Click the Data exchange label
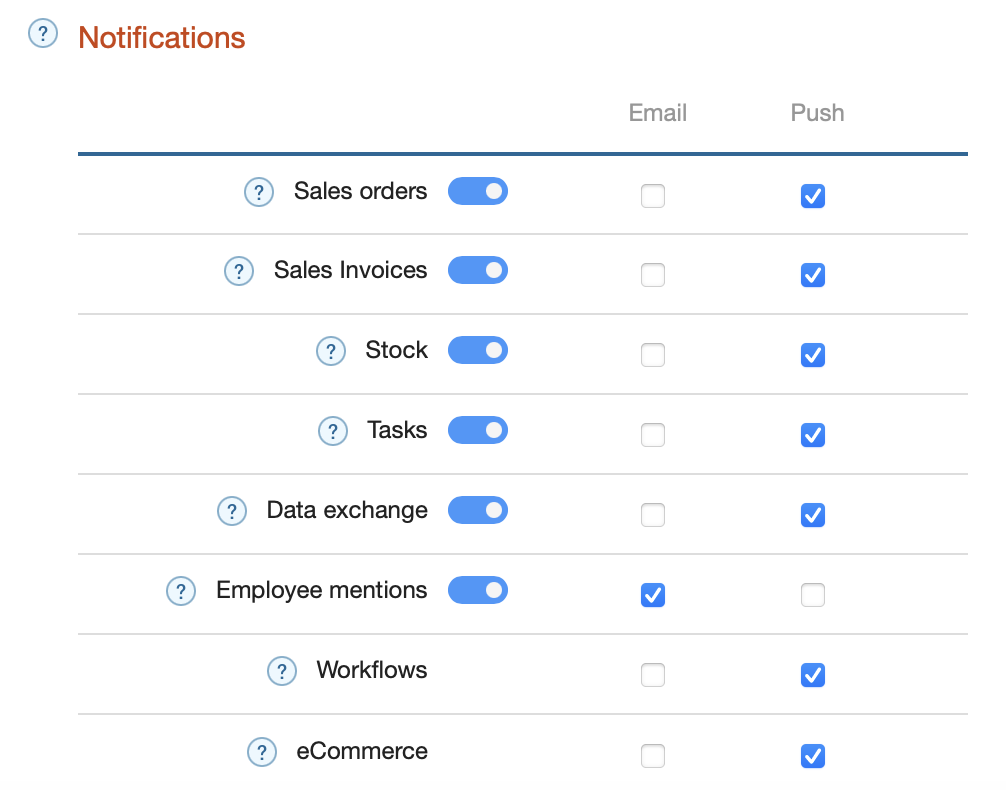Image resolution: width=1006 pixels, height=790 pixels. (347, 510)
